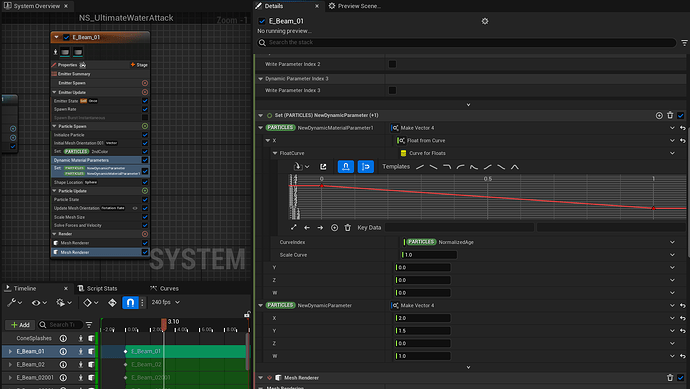Image resolution: width=690 pixels, height=389 pixels.
Task: Disable the Spawn Rate module checkbox
Action: [x=145, y=109]
